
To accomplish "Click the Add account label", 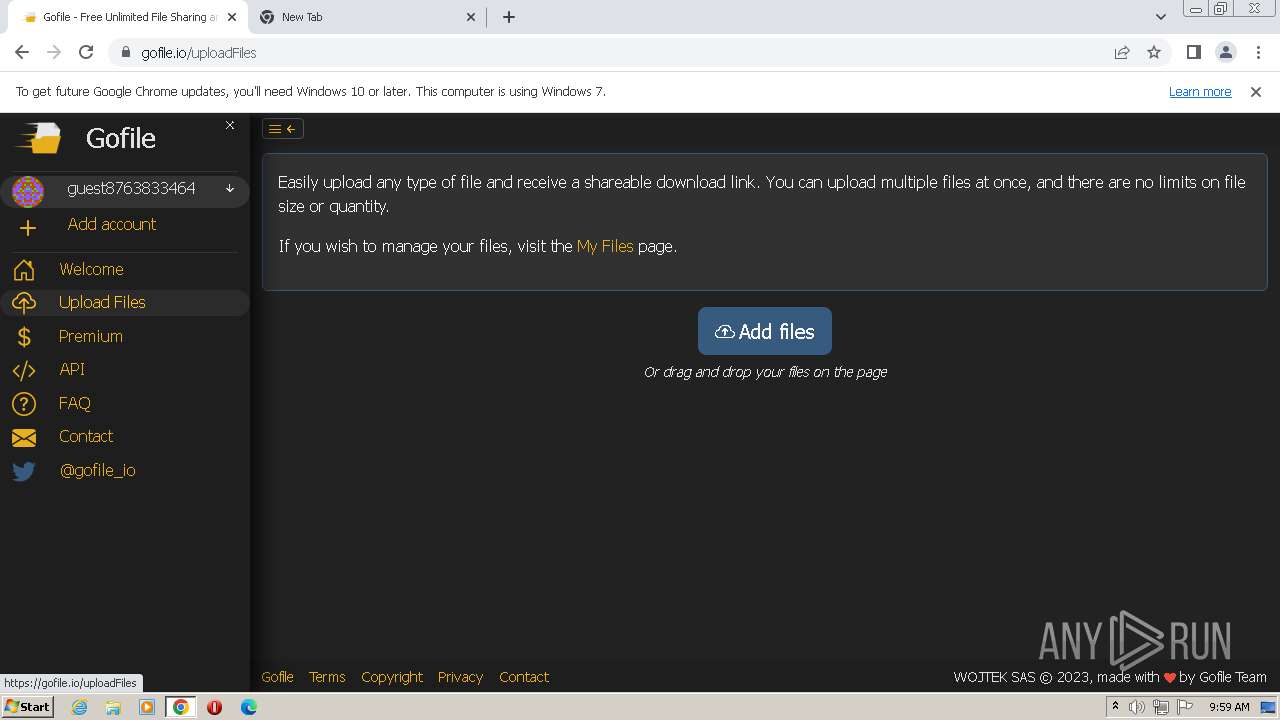I will [112, 224].
